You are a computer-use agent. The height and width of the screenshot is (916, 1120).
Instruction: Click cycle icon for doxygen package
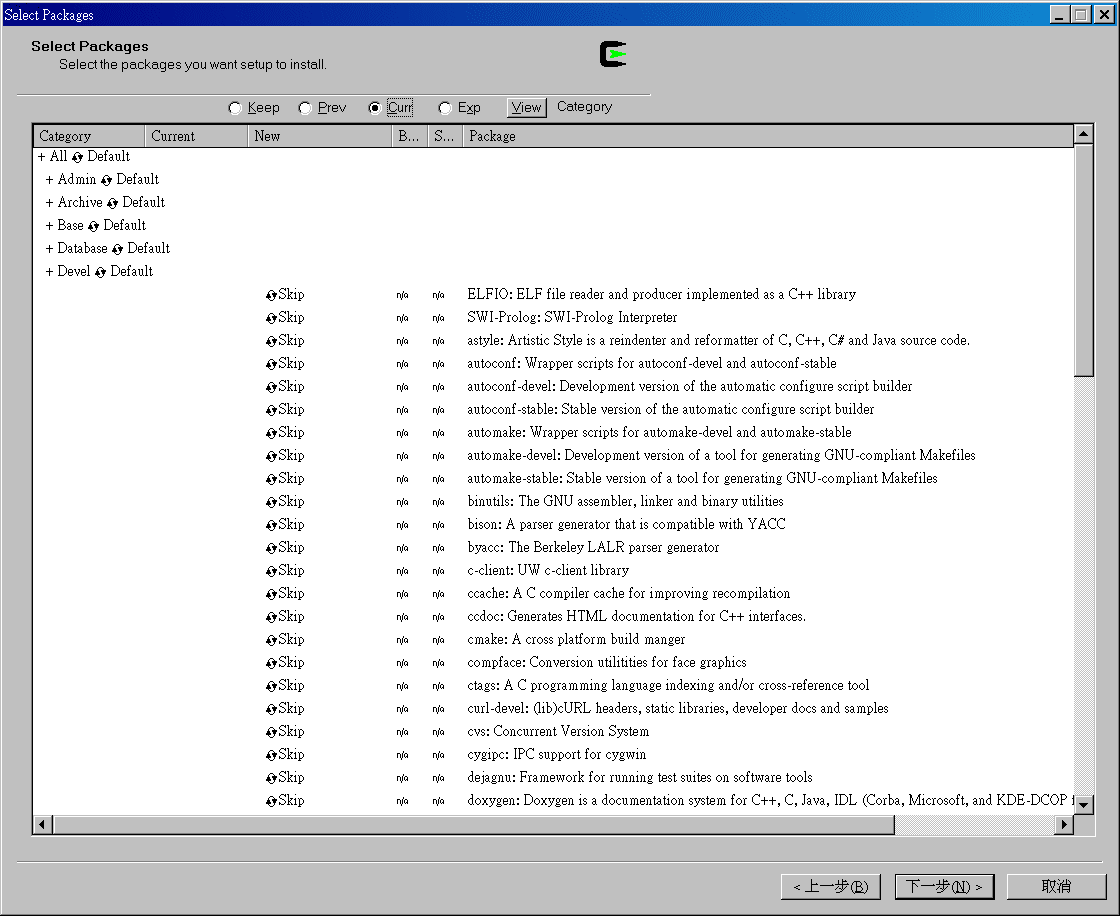pos(271,801)
